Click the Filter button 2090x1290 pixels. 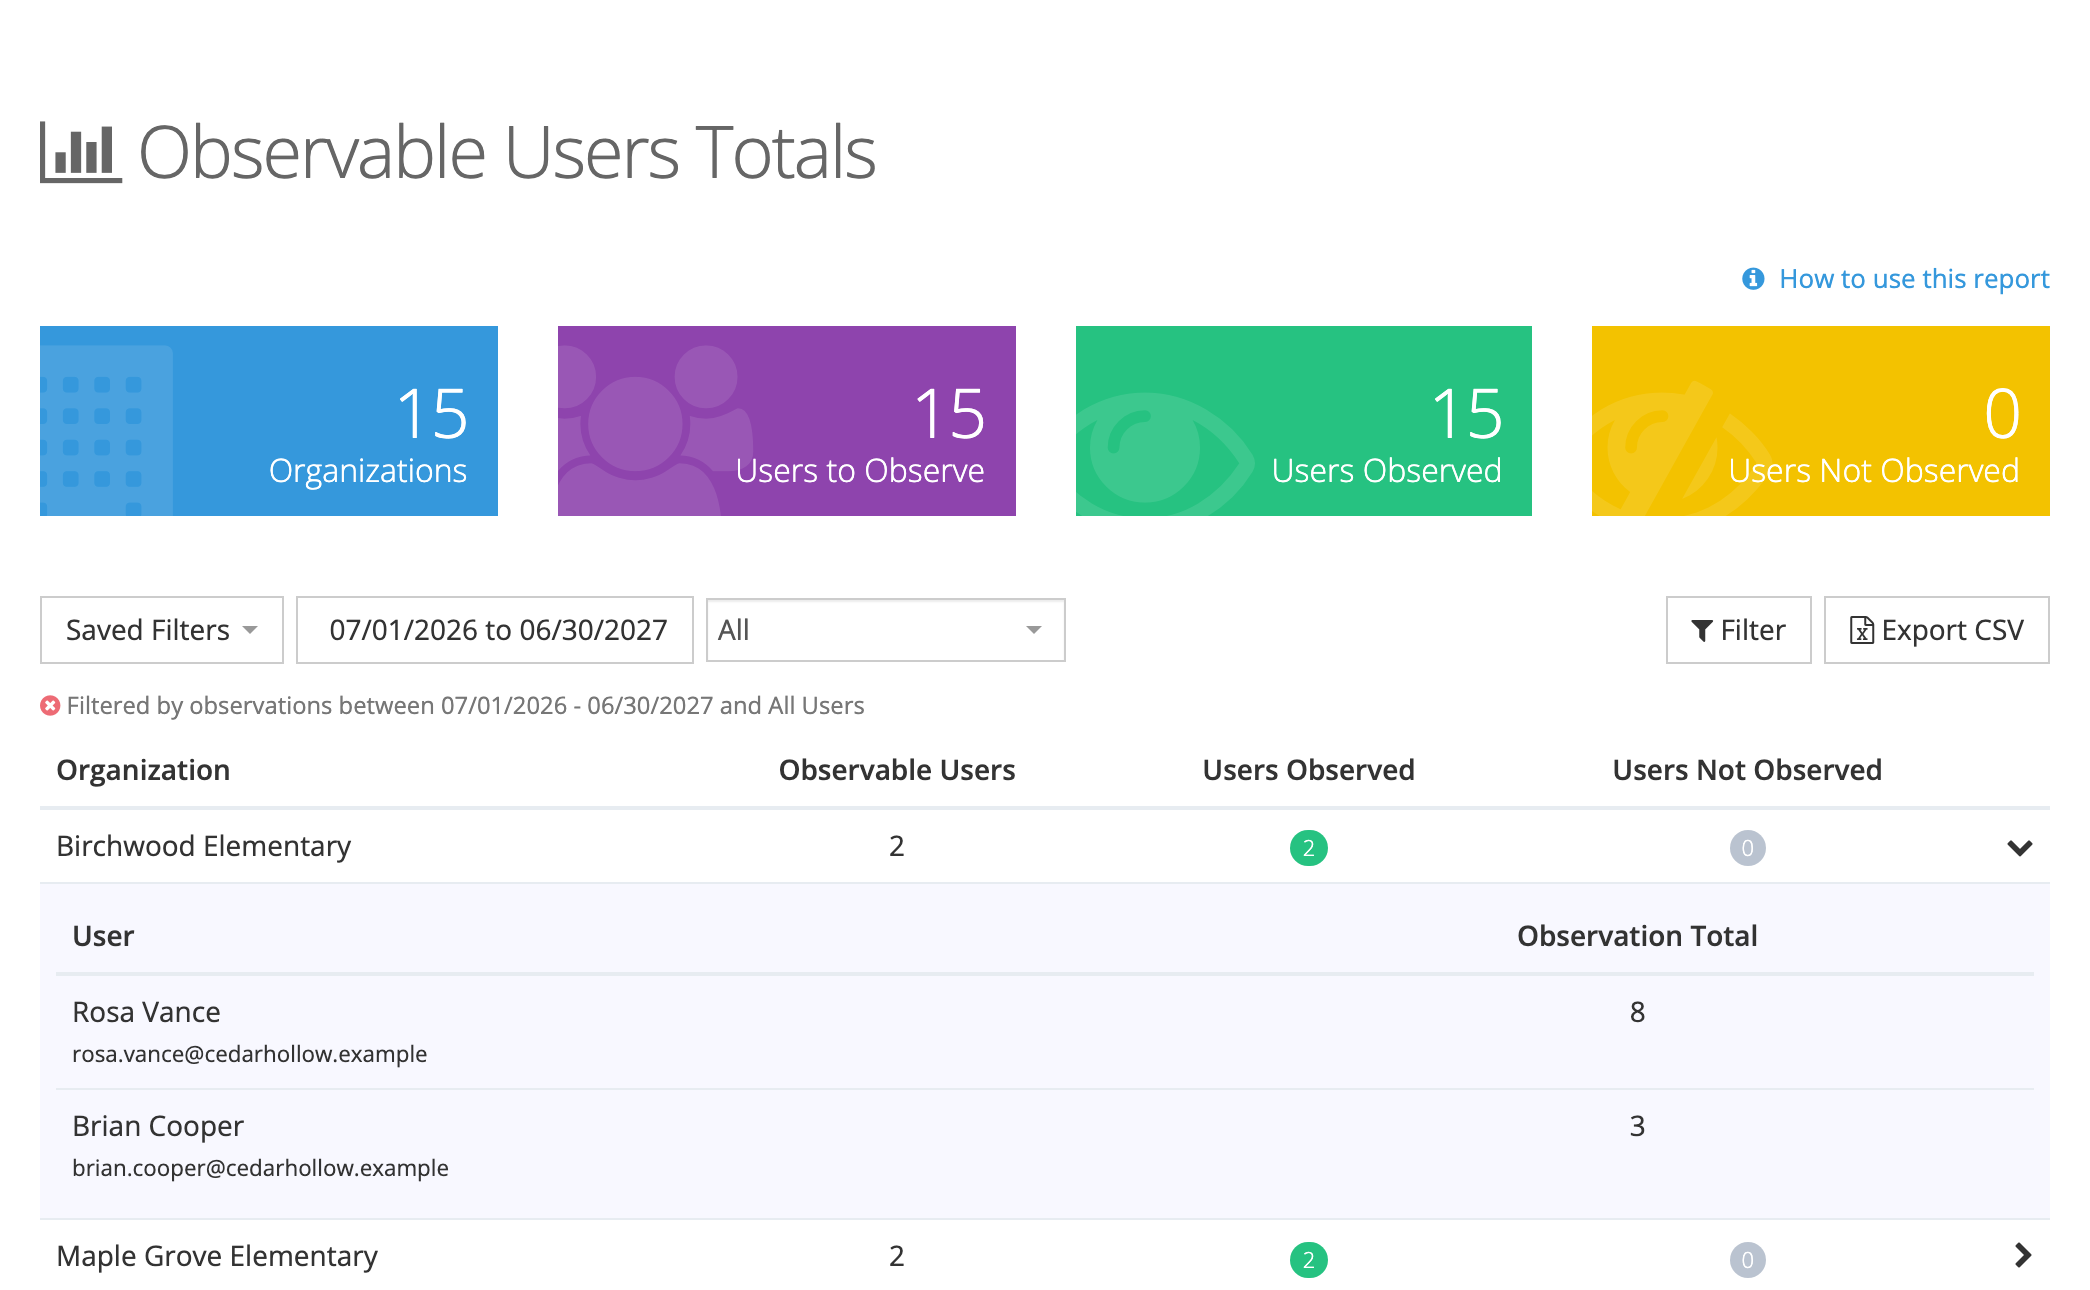(x=1738, y=630)
